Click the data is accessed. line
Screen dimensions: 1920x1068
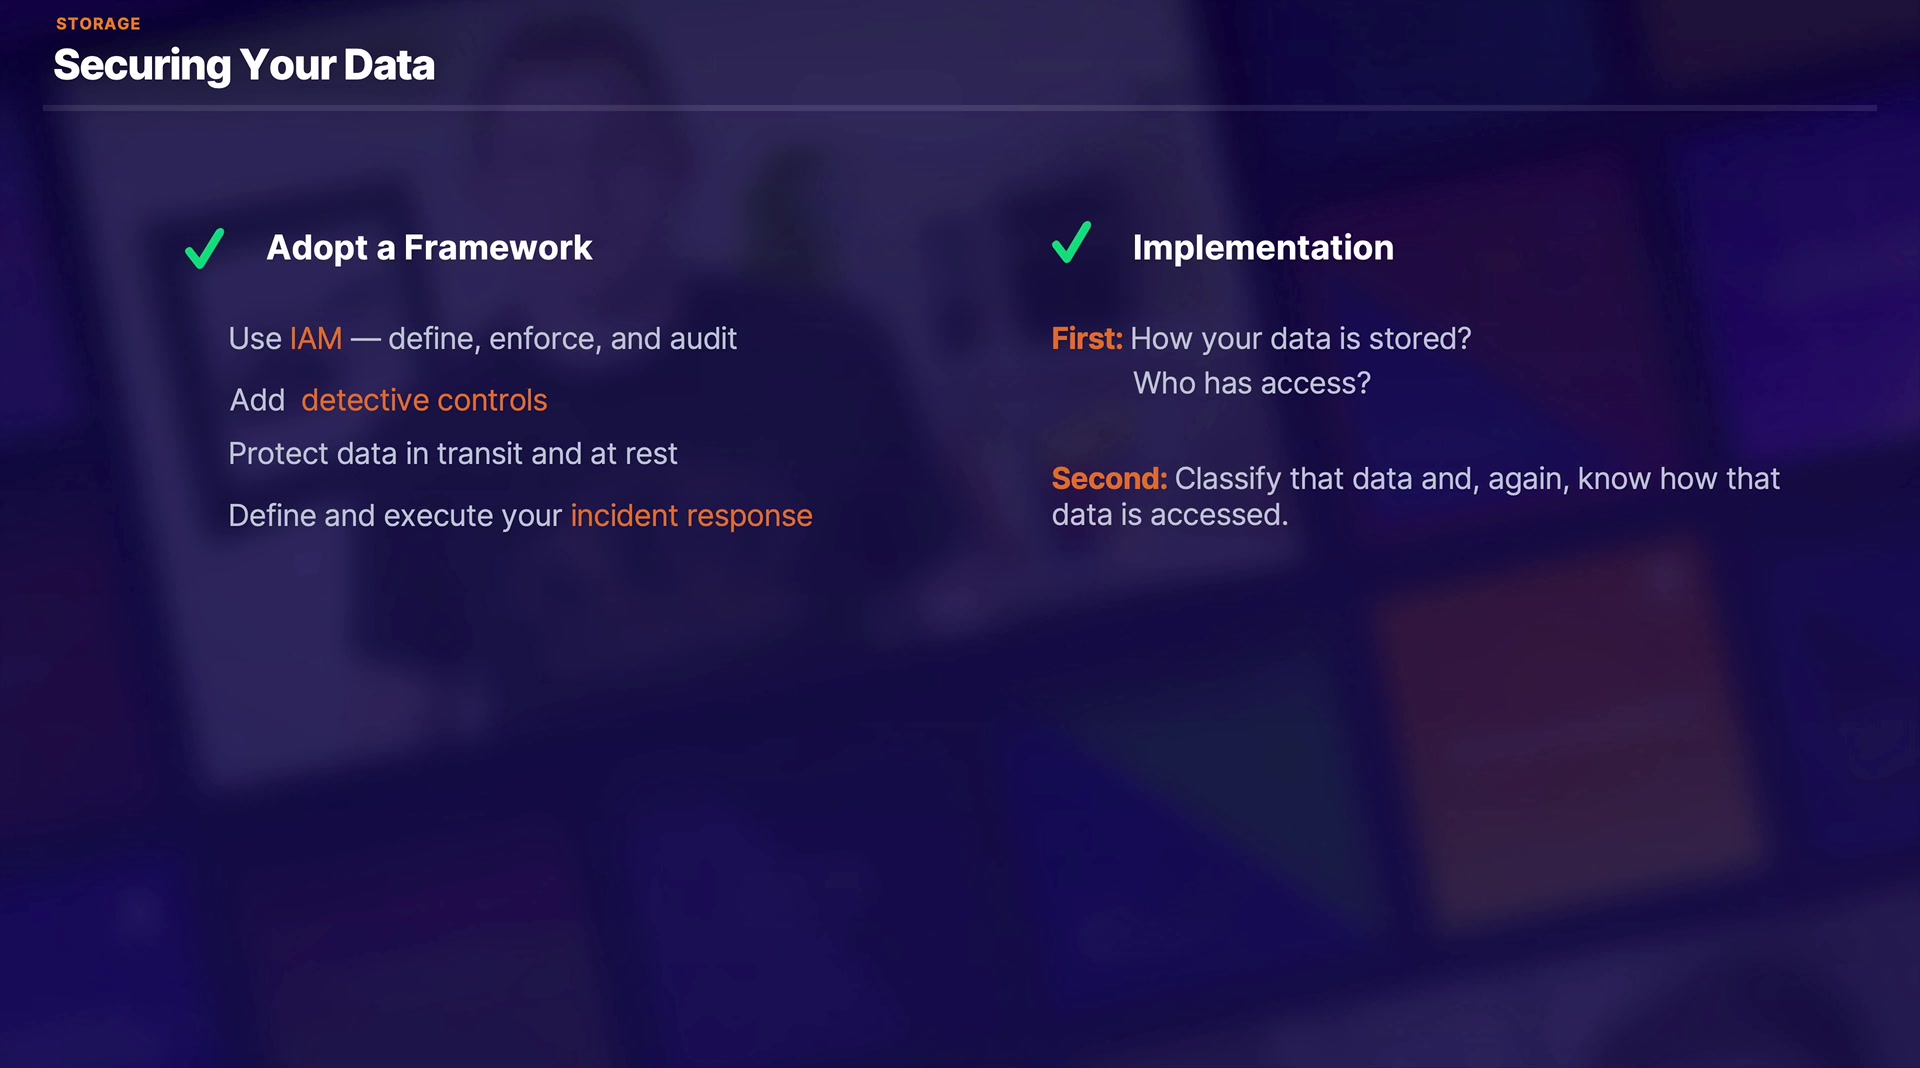pyautogui.click(x=1169, y=515)
